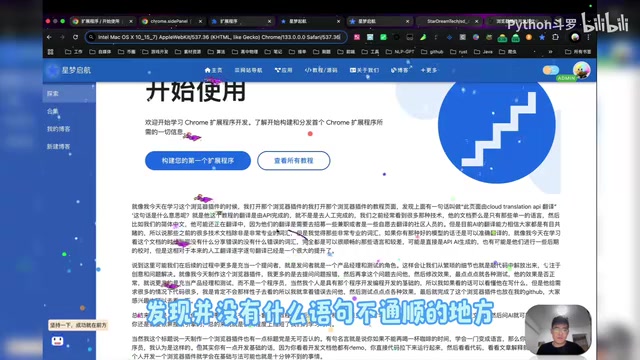Open the ADMIN user avatar menu
The width and height of the screenshot is (640, 360).
(x=581, y=70)
